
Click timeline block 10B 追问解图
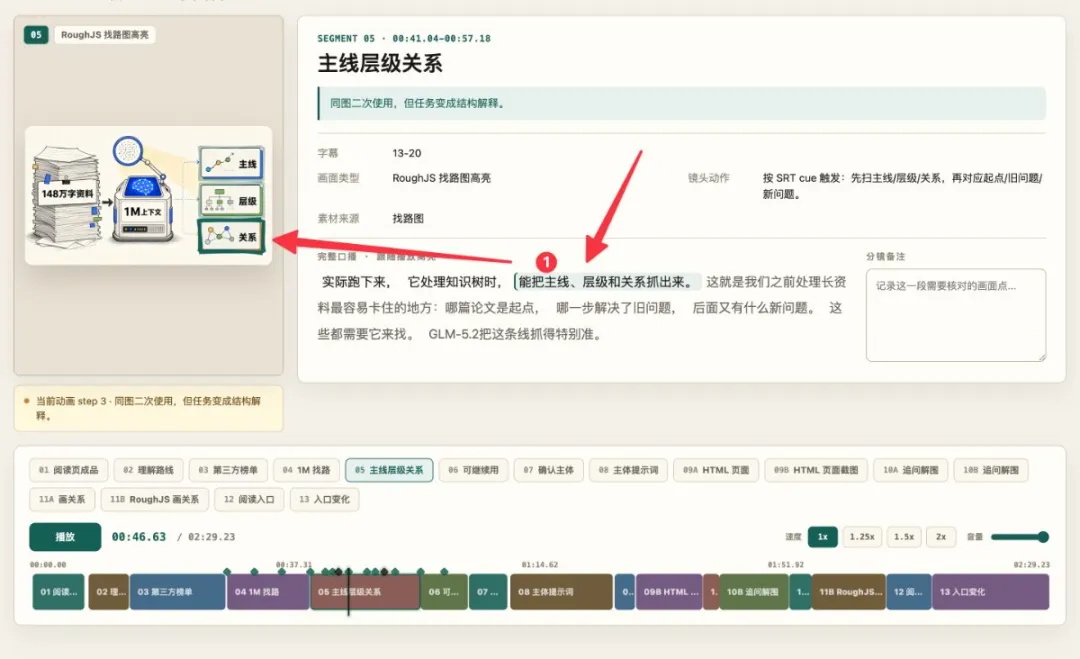pyautogui.click(x=754, y=592)
